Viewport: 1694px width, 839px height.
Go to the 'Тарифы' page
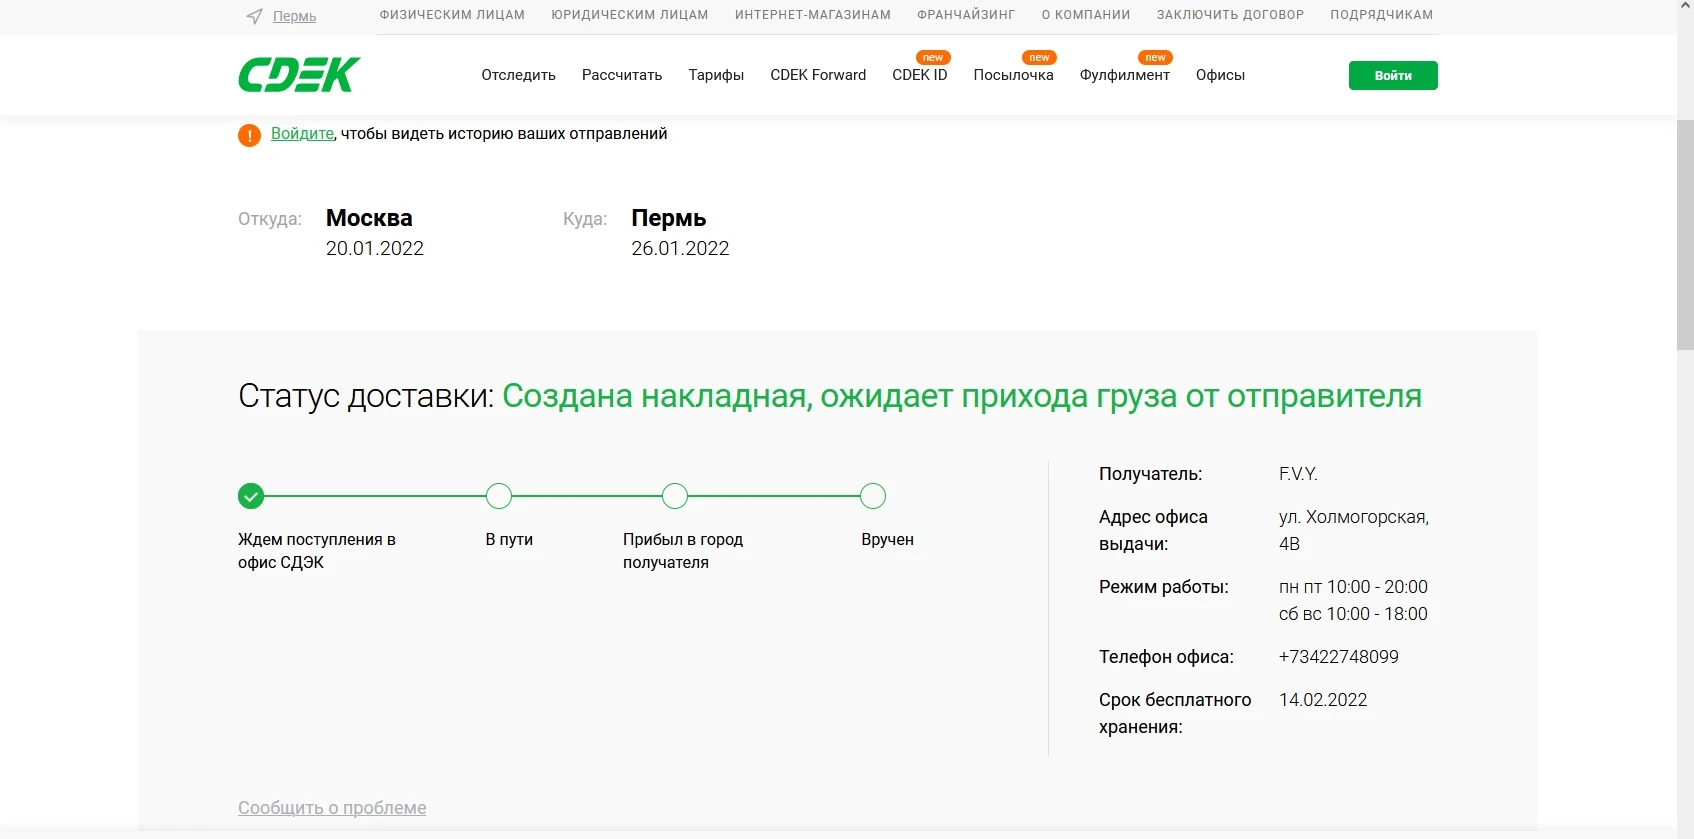716,75
